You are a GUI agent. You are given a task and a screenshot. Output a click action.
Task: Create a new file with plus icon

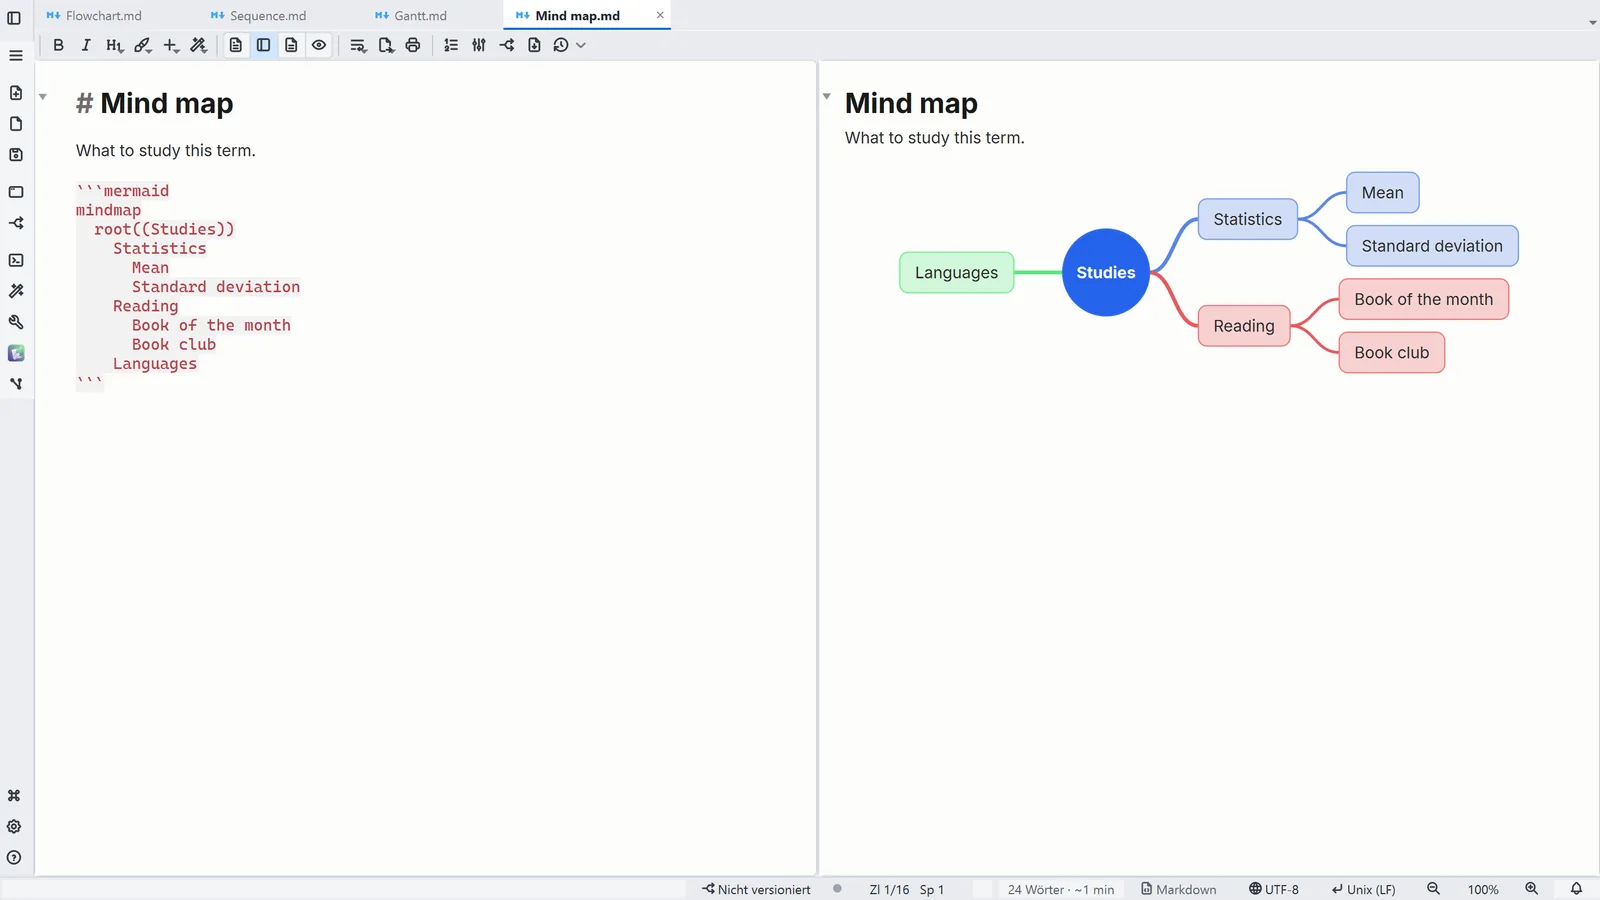[x=16, y=93]
